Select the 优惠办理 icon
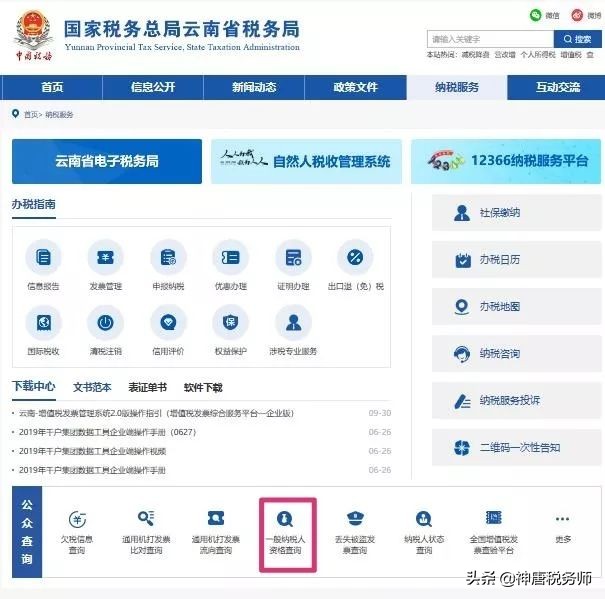 click(230, 257)
